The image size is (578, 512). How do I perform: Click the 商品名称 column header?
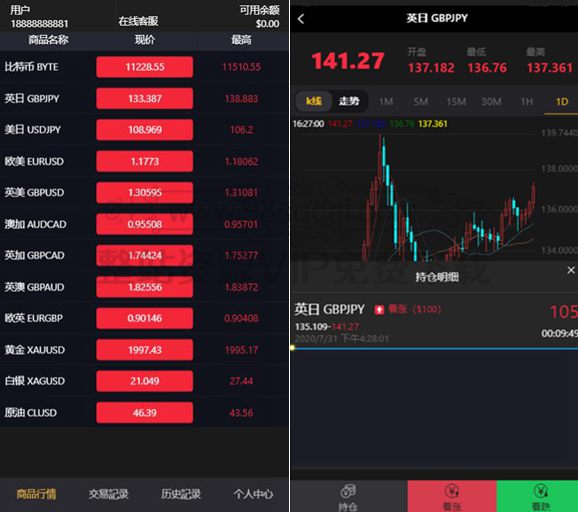[48, 40]
